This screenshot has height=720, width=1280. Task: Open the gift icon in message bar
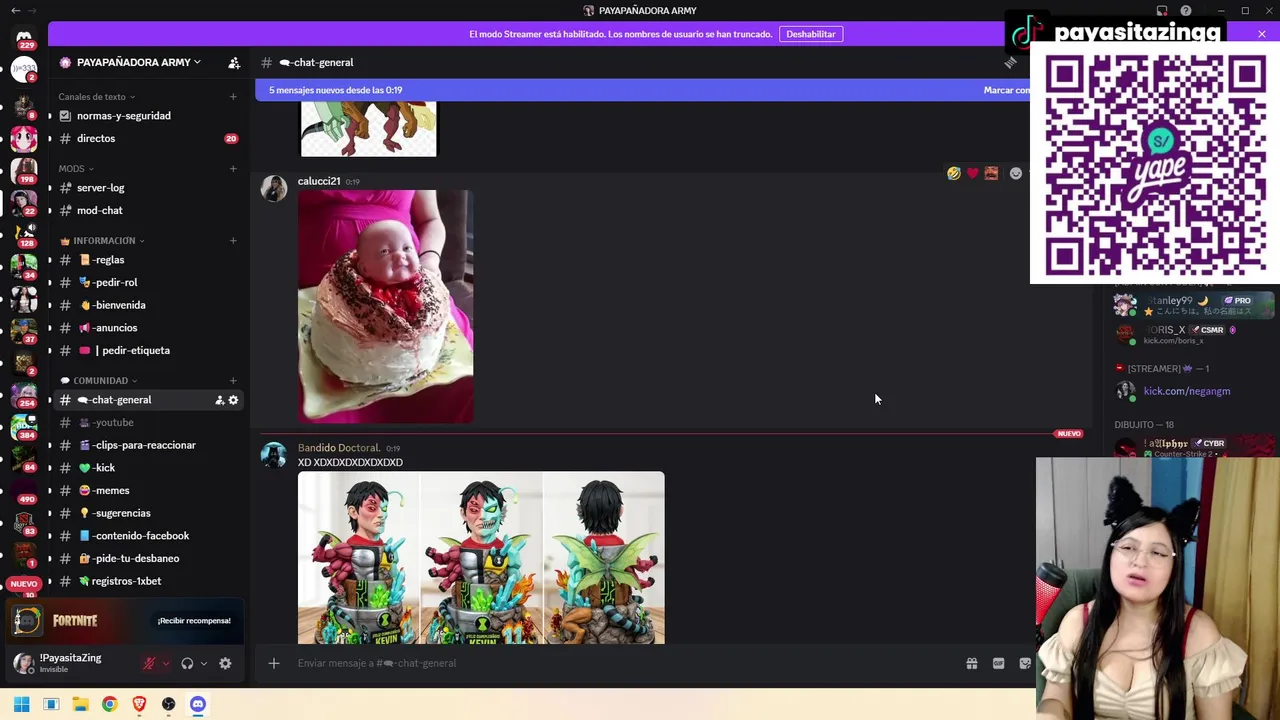(x=972, y=663)
